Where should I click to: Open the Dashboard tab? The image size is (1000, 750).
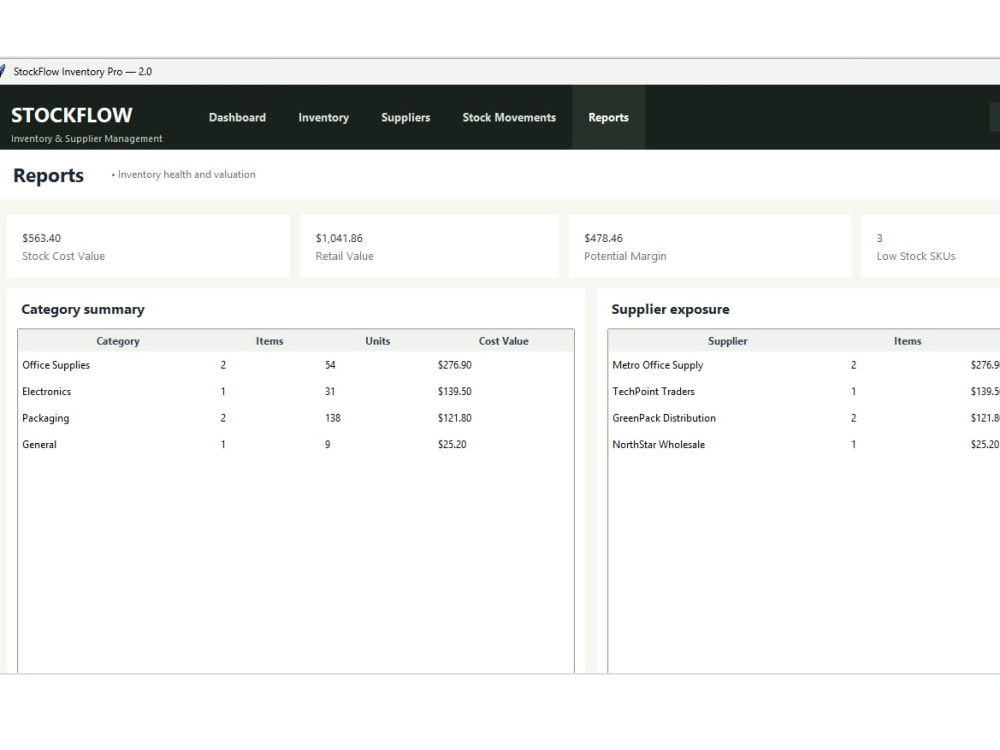(x=237, y=117)
